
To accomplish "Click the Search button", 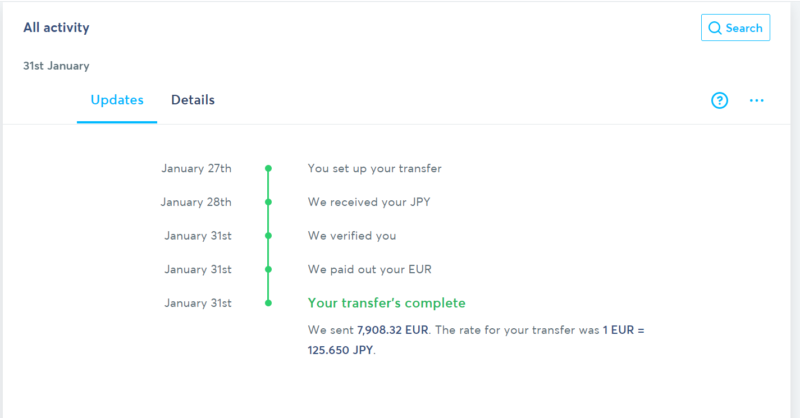I will pos(735,28).
